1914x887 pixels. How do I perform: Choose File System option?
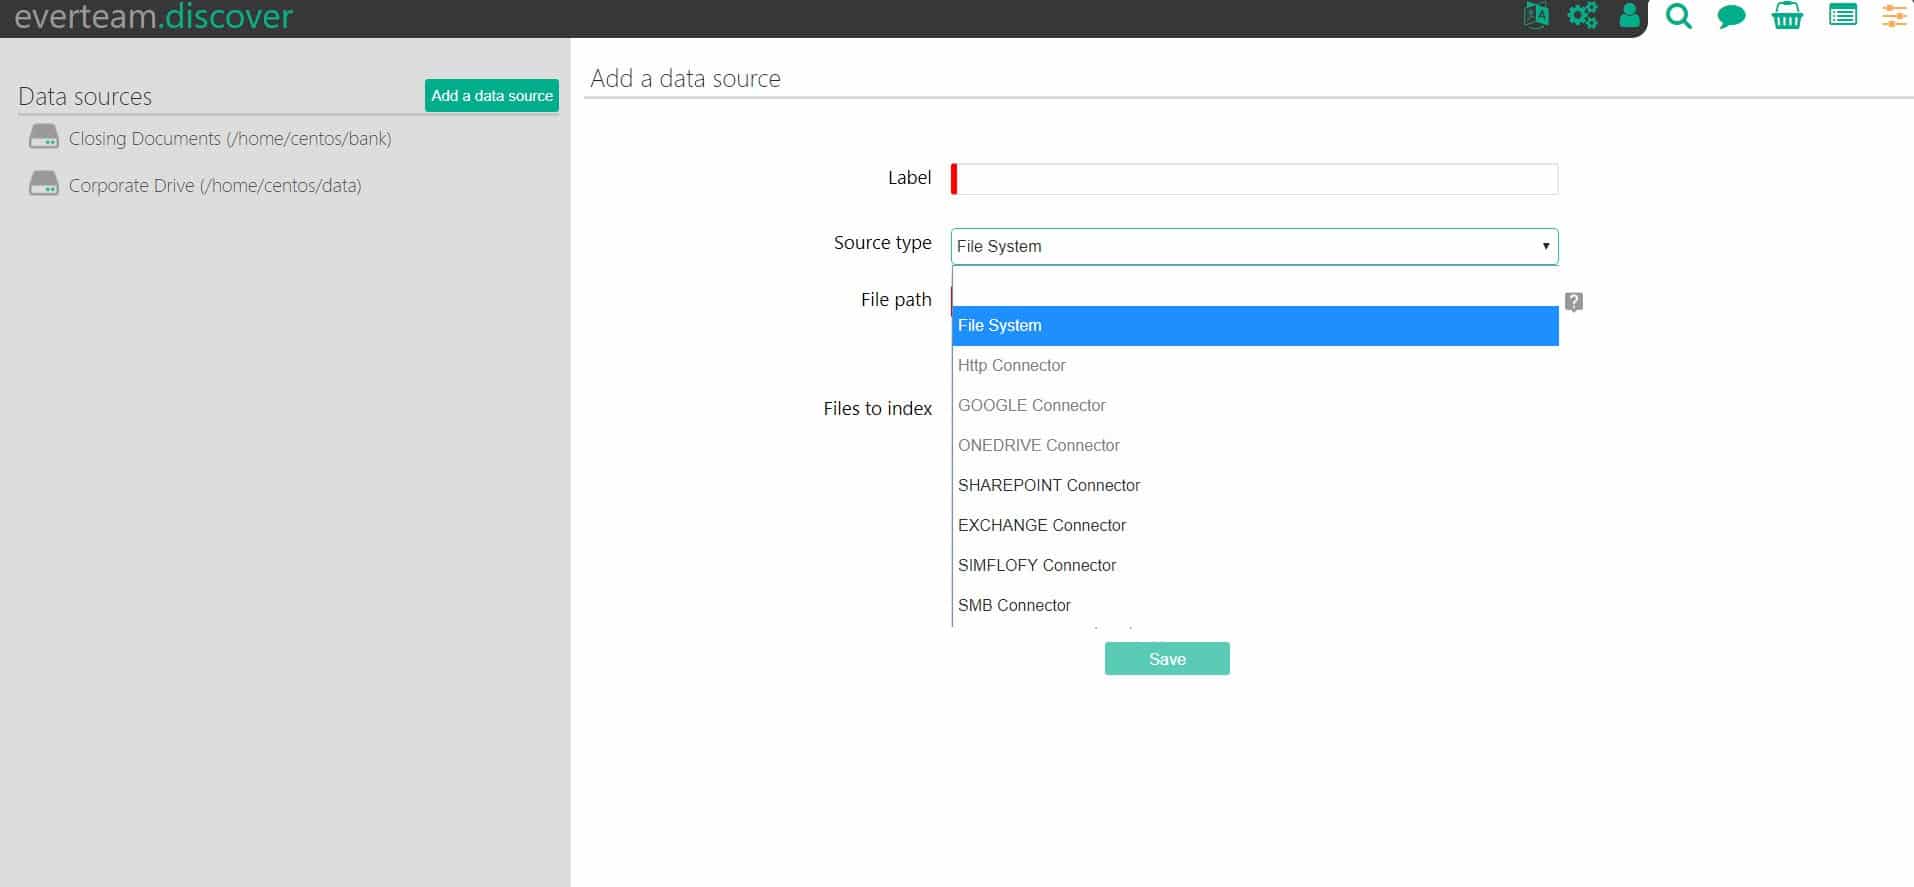point(1255,326)
